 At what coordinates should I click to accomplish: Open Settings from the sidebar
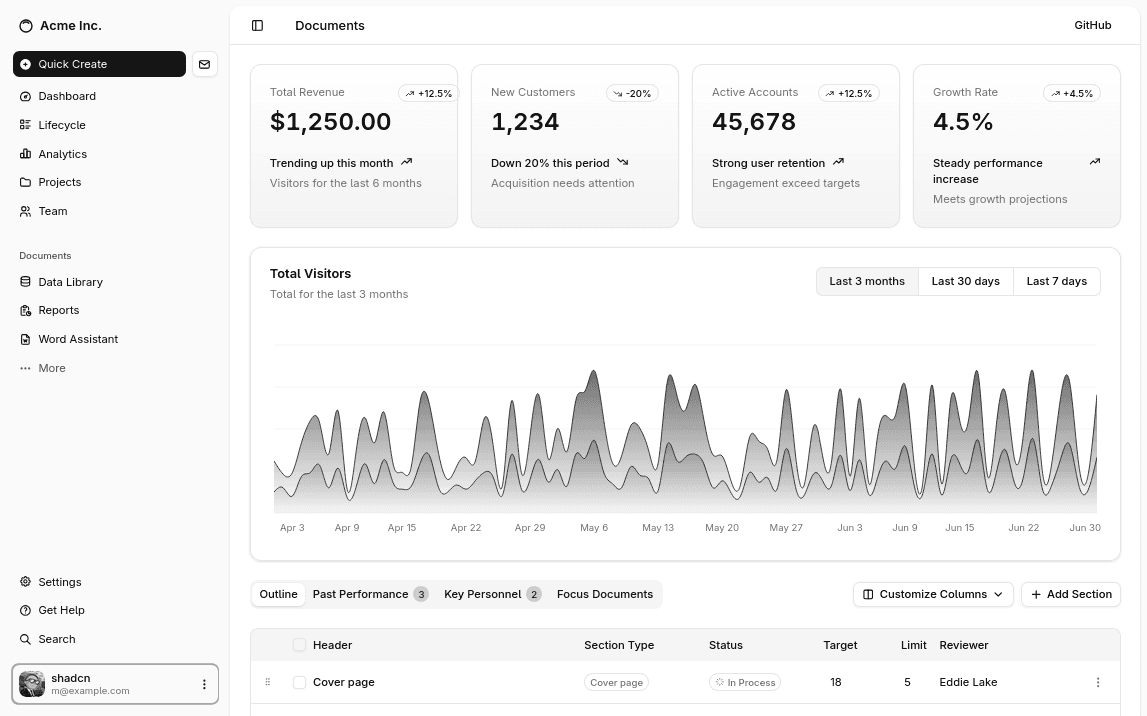point(59,582)
